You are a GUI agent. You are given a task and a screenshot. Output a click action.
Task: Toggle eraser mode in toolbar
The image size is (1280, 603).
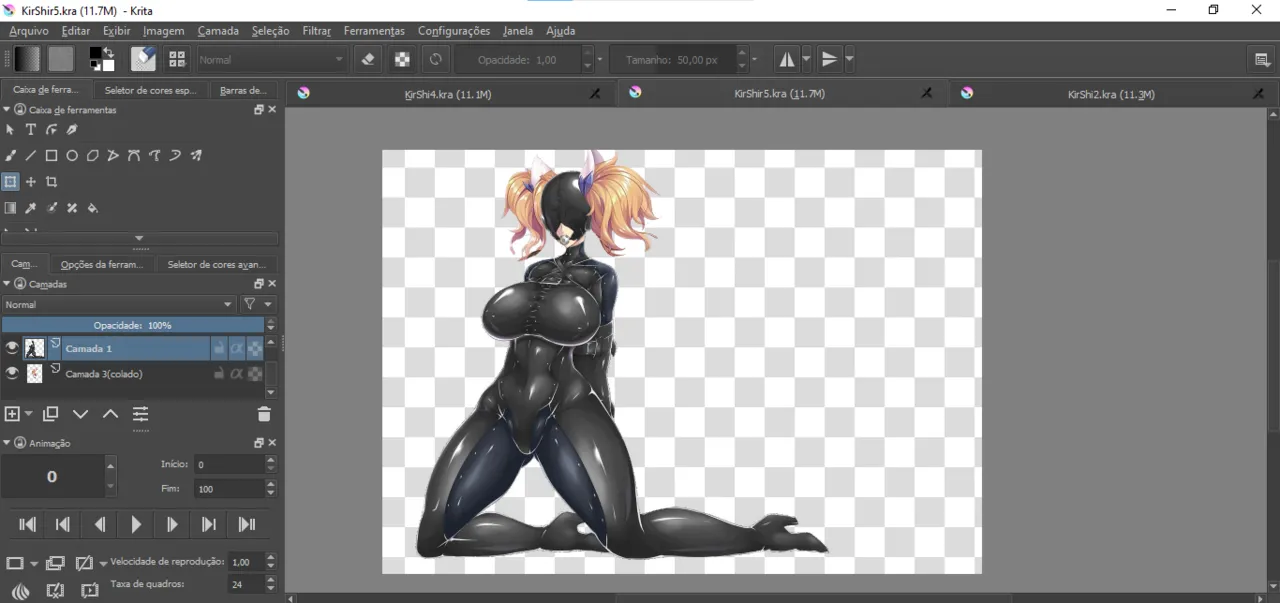[x=367, y=59]
